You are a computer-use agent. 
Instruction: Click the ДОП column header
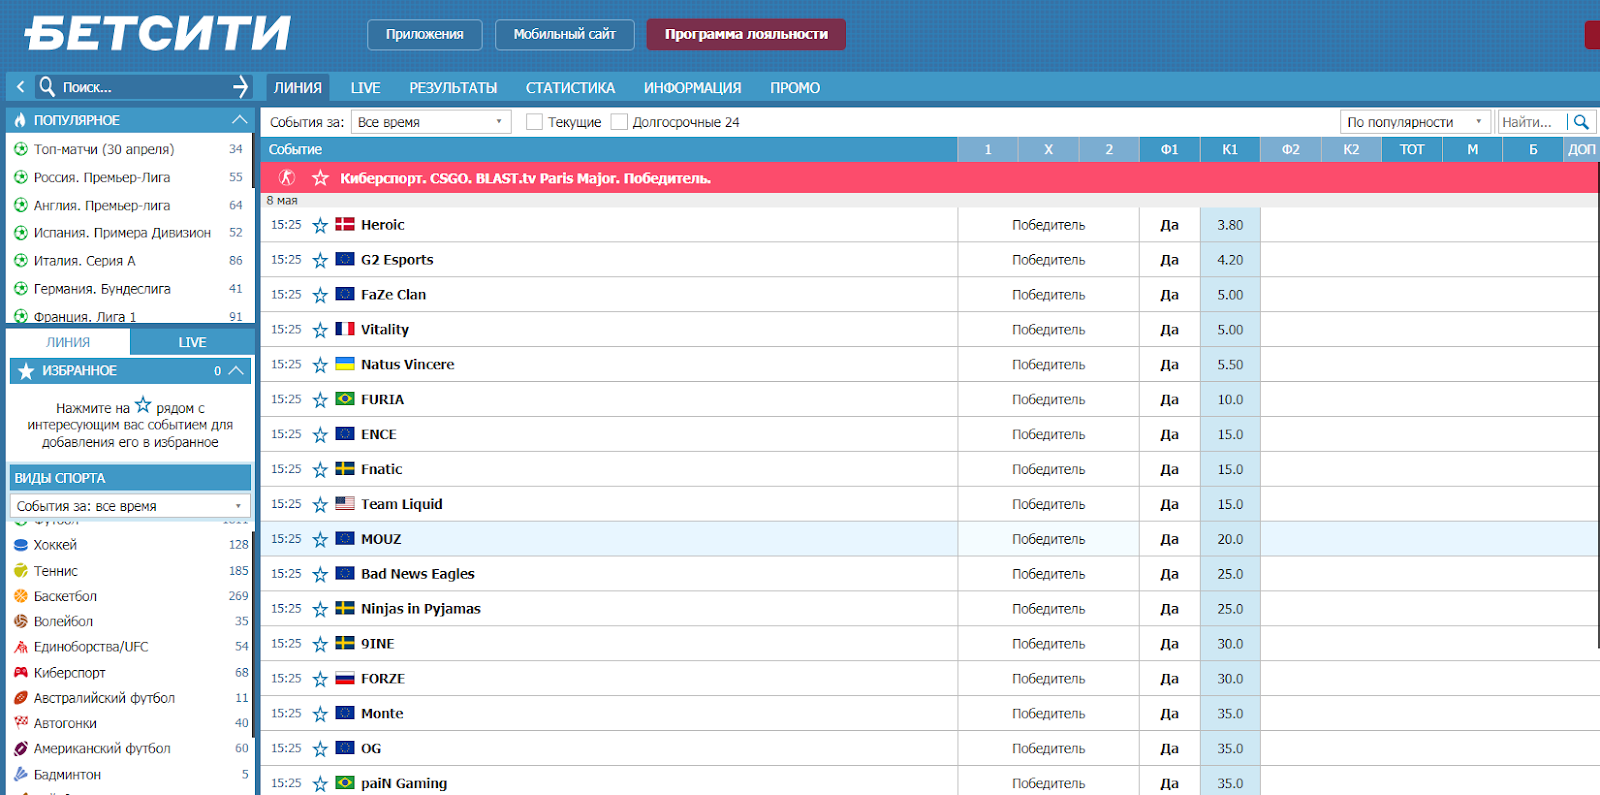point(1582,149)
